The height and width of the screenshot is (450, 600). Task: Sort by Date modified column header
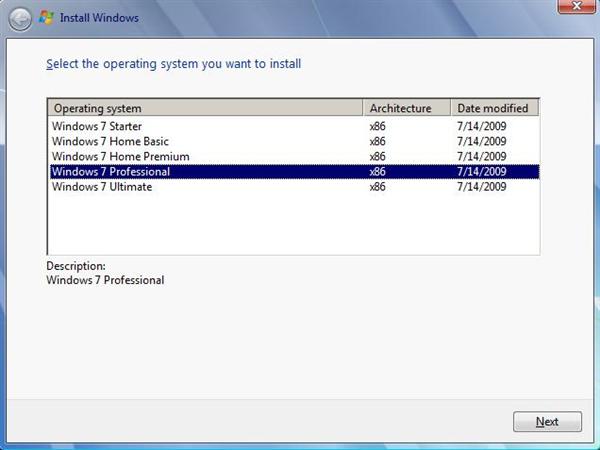pos(495,108)
